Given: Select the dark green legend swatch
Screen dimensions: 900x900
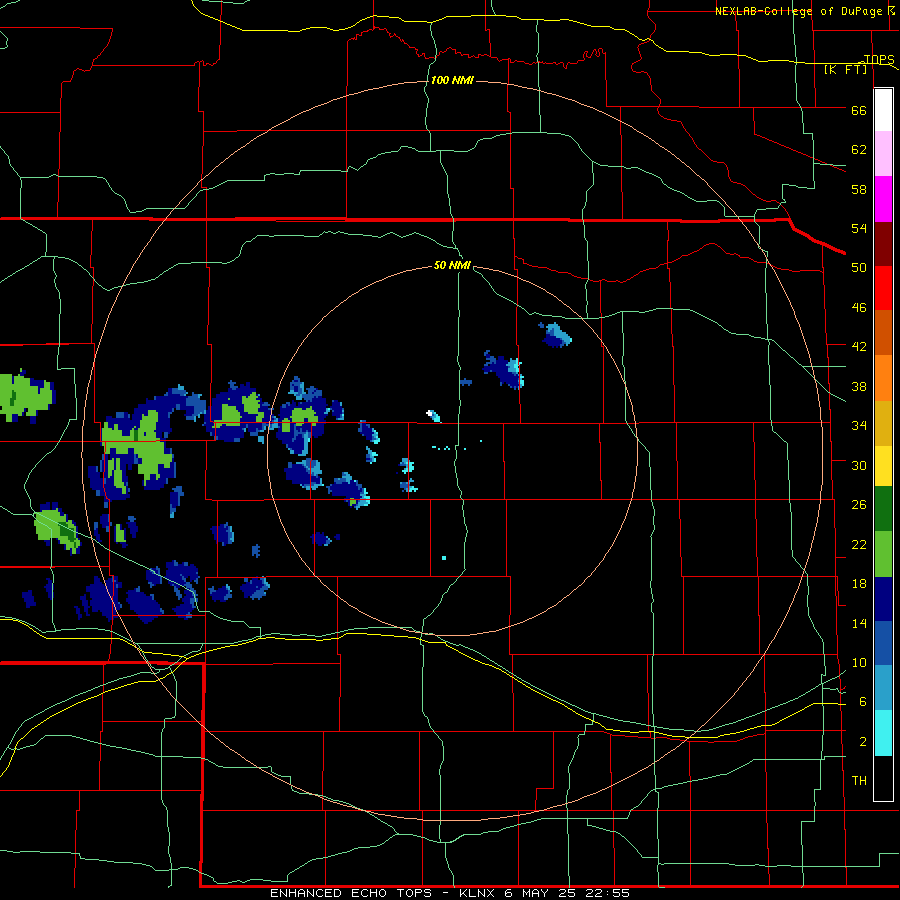Looking at the screenshot, I should click(883, 509).
